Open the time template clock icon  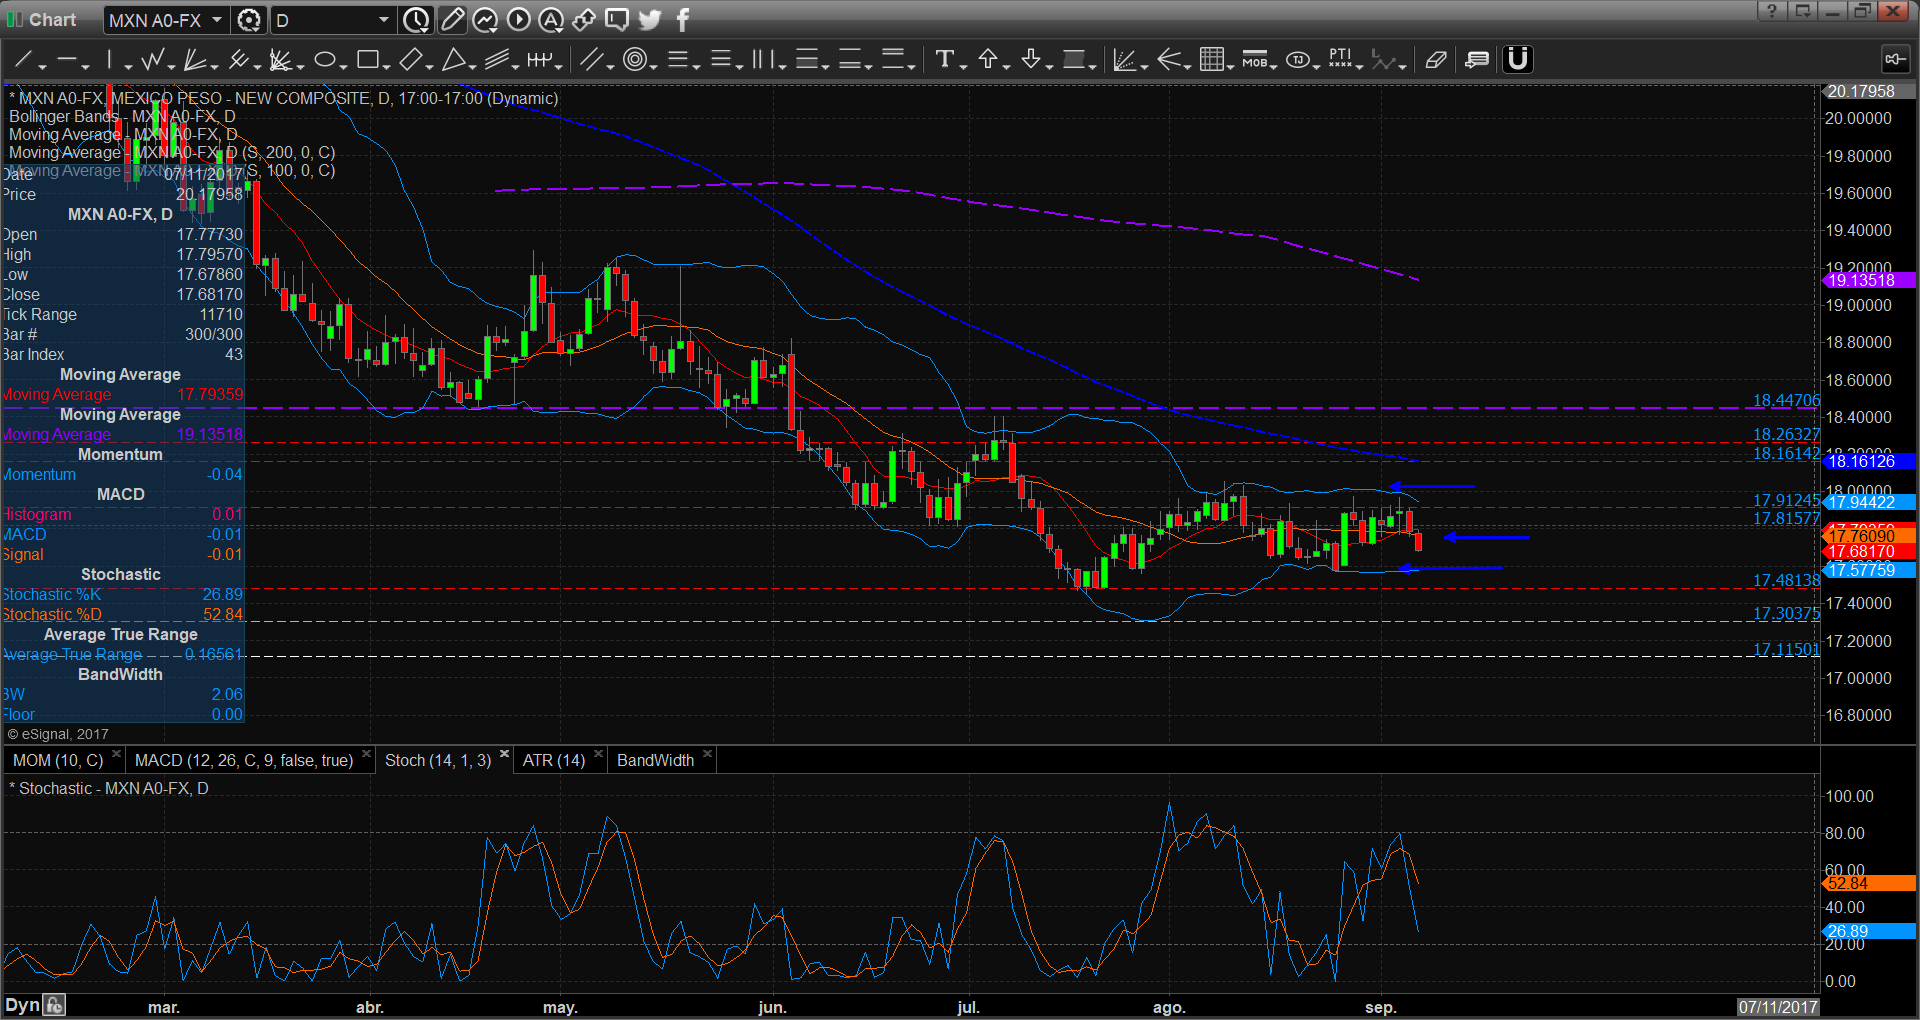point(416,20)
